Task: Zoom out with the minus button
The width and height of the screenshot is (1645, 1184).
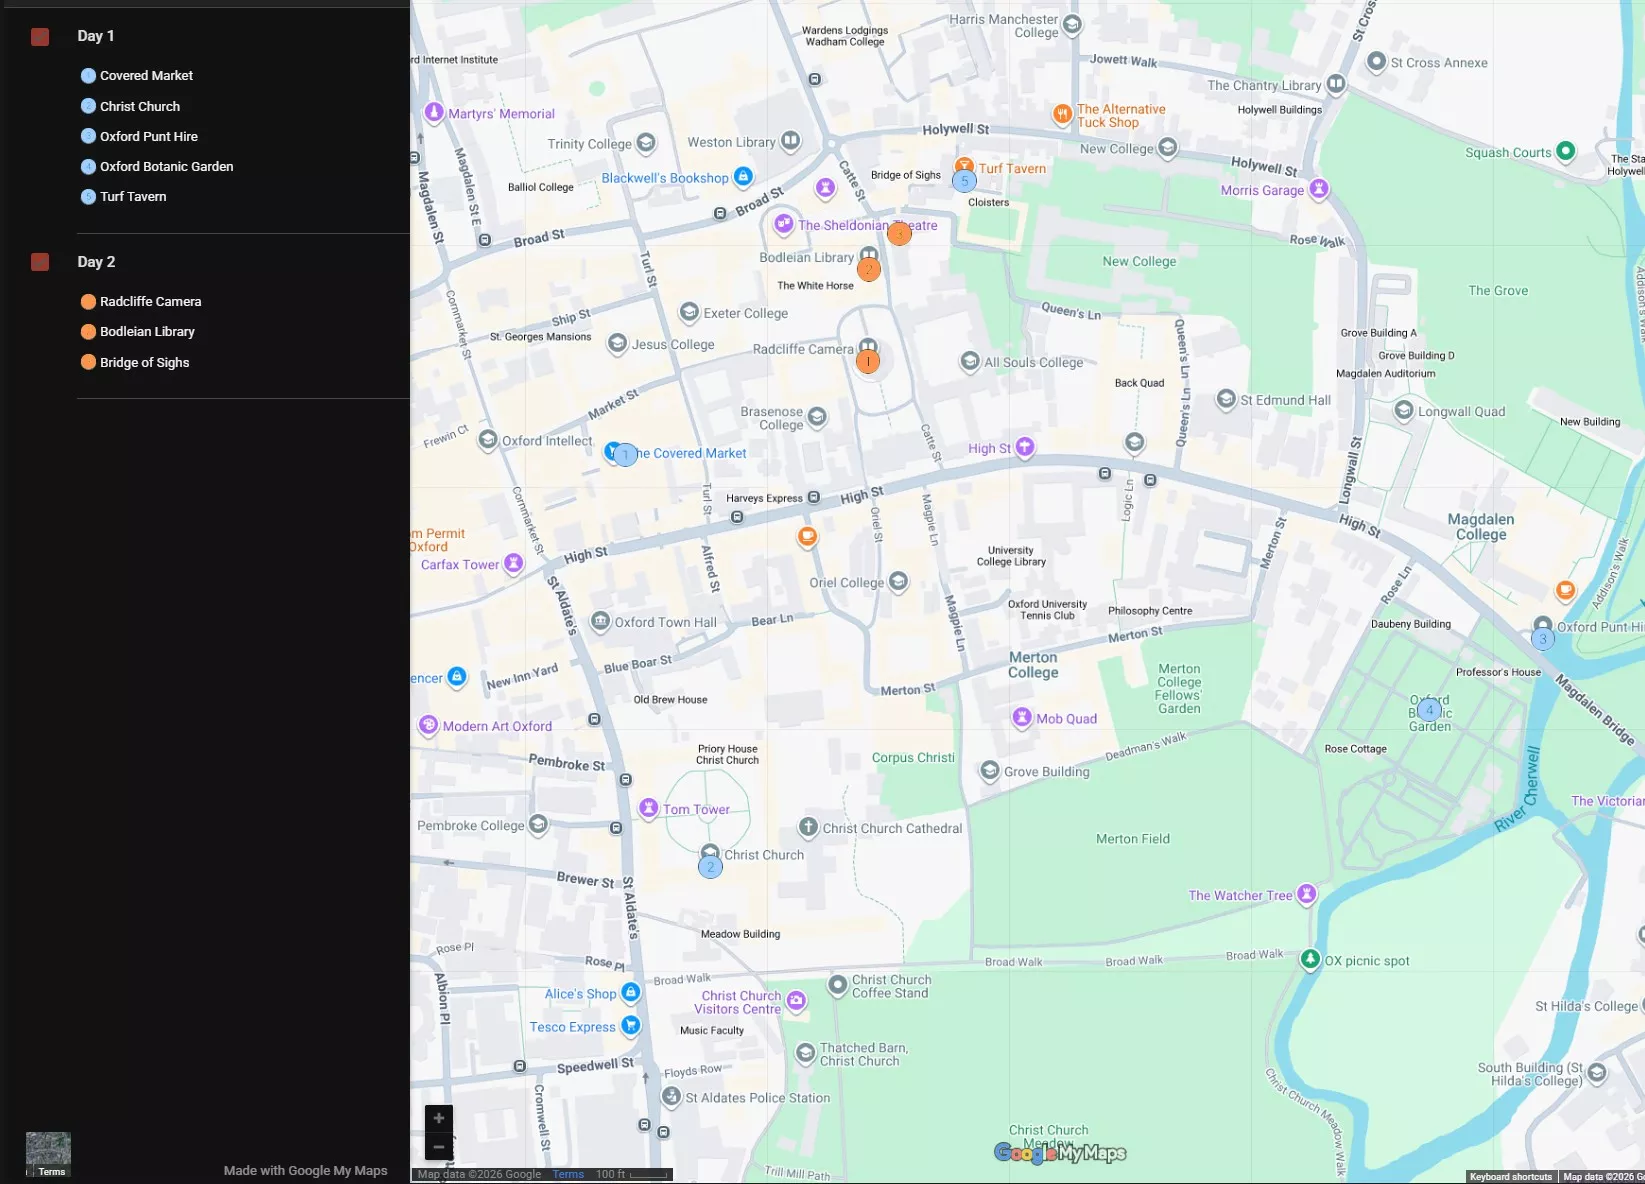Action: click(439, 1147)
